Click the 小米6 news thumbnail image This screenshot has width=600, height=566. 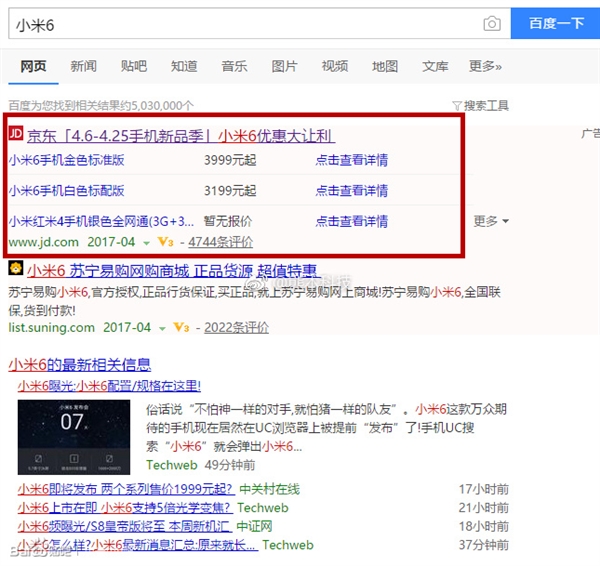72,437
